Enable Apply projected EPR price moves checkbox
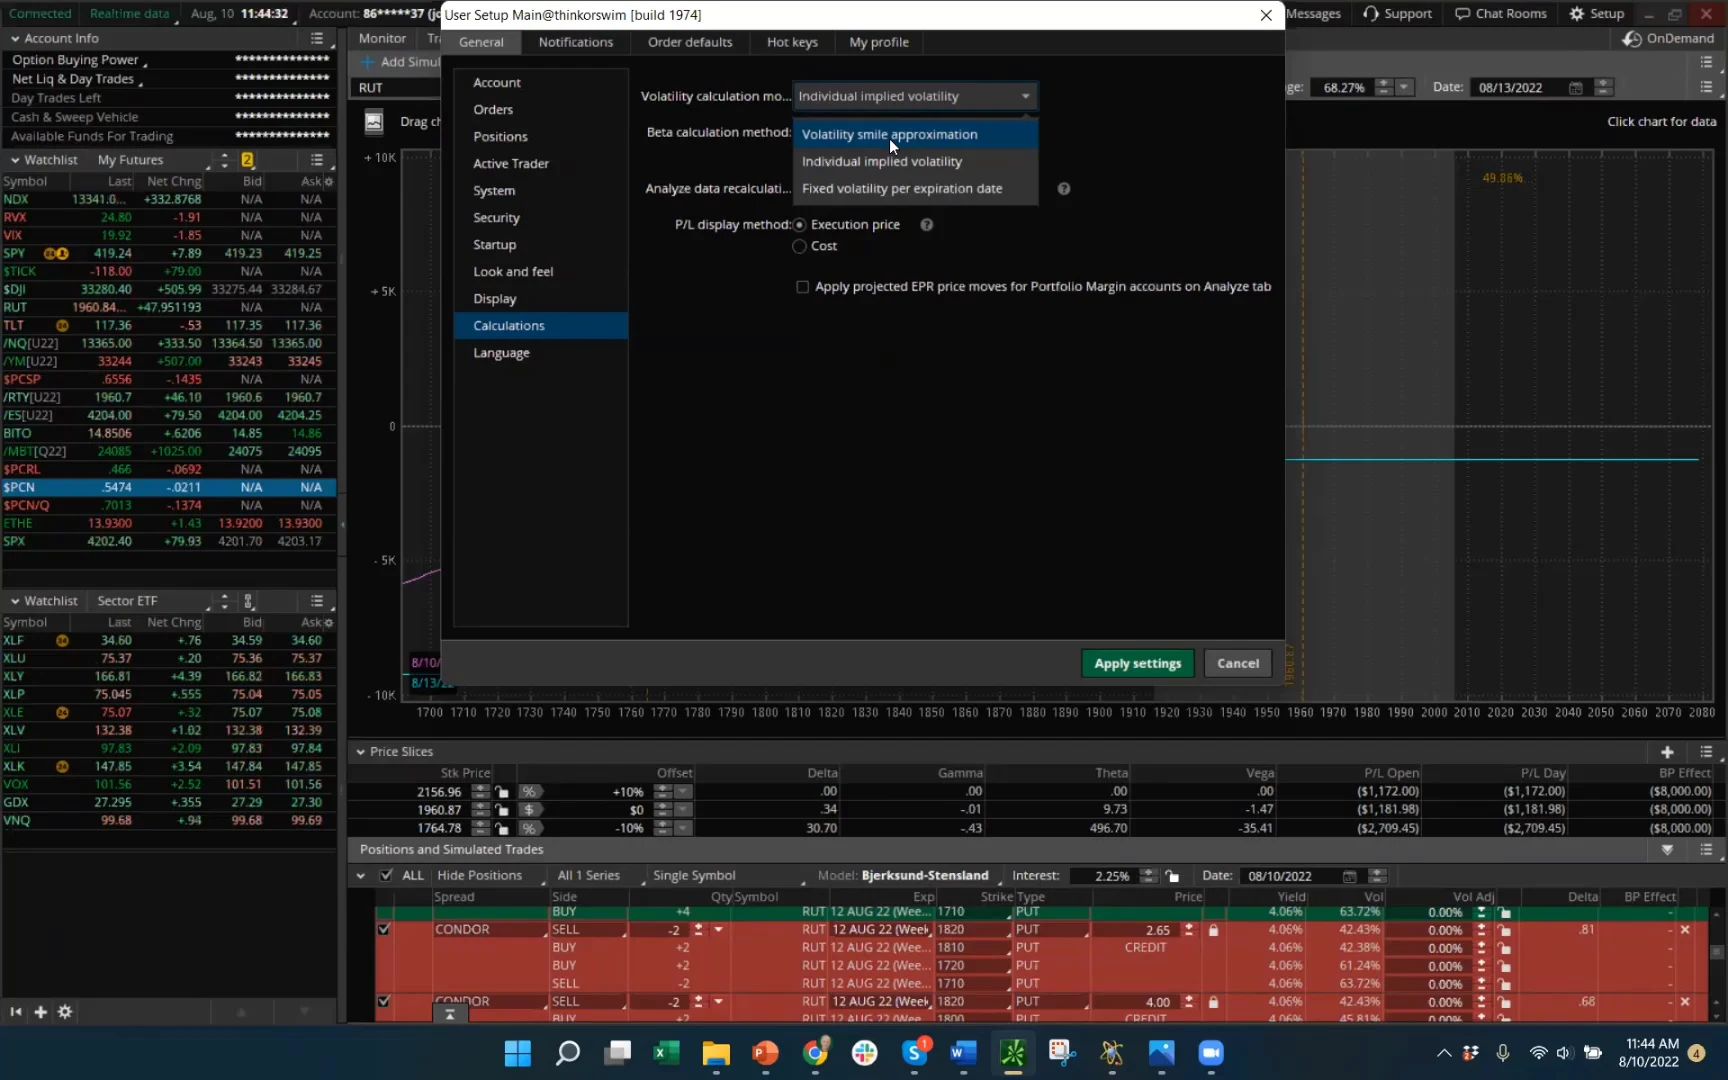The width and height of the screenshot is (1728, 1080). click(802, 287)
